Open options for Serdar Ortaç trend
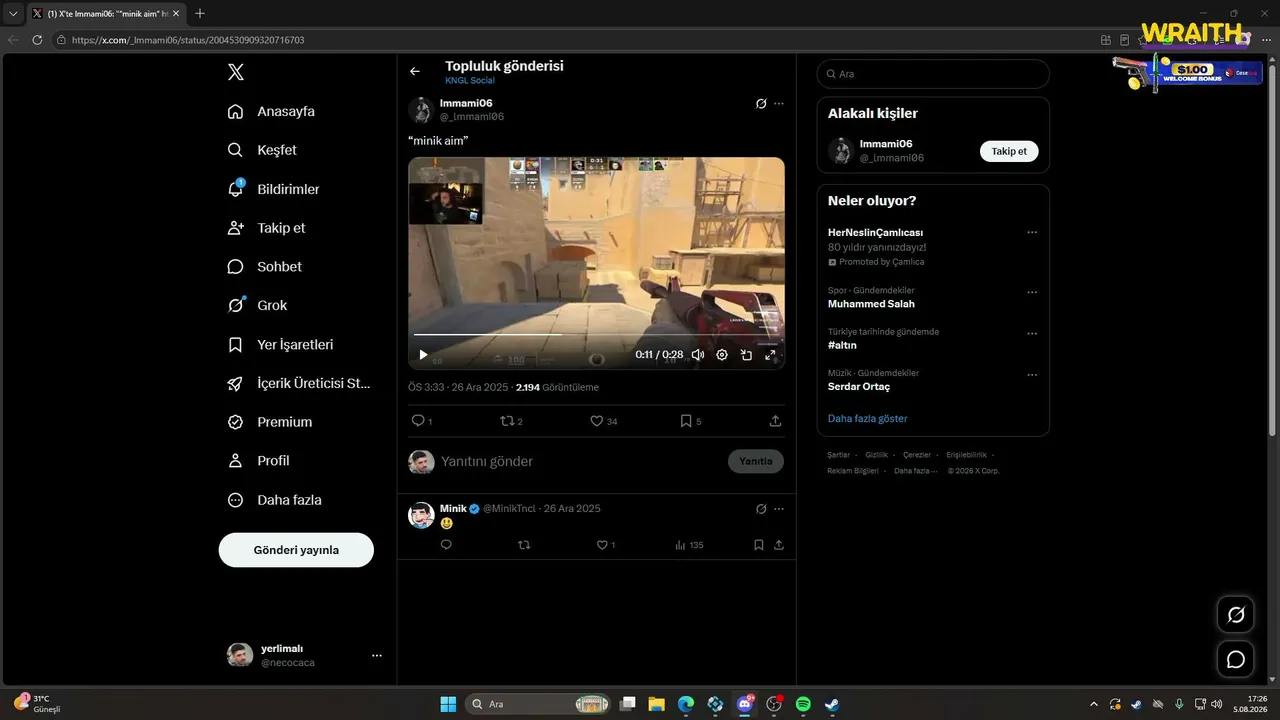The height and width of the screenshot is (720, 1280). [1032, 374]
